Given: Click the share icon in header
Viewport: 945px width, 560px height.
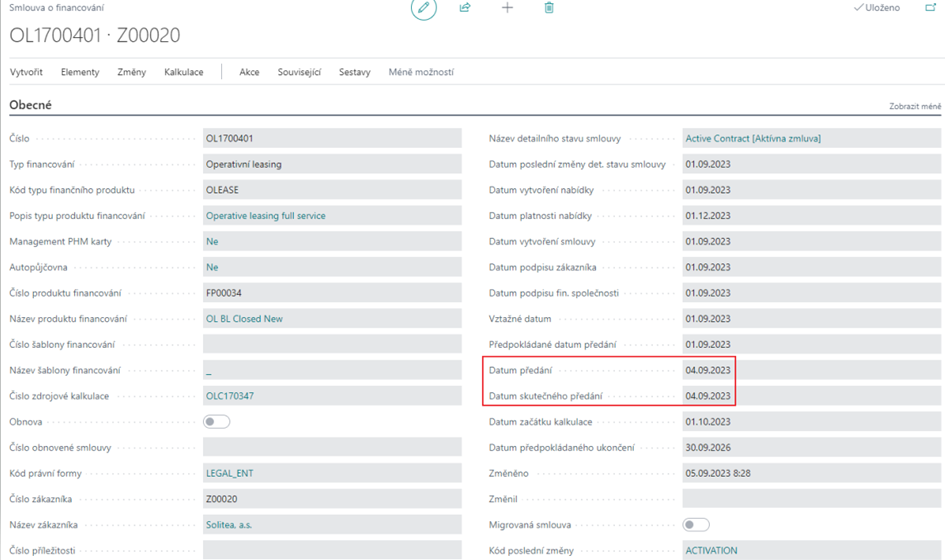Looking at the screenshot, I should click(465, 8).
